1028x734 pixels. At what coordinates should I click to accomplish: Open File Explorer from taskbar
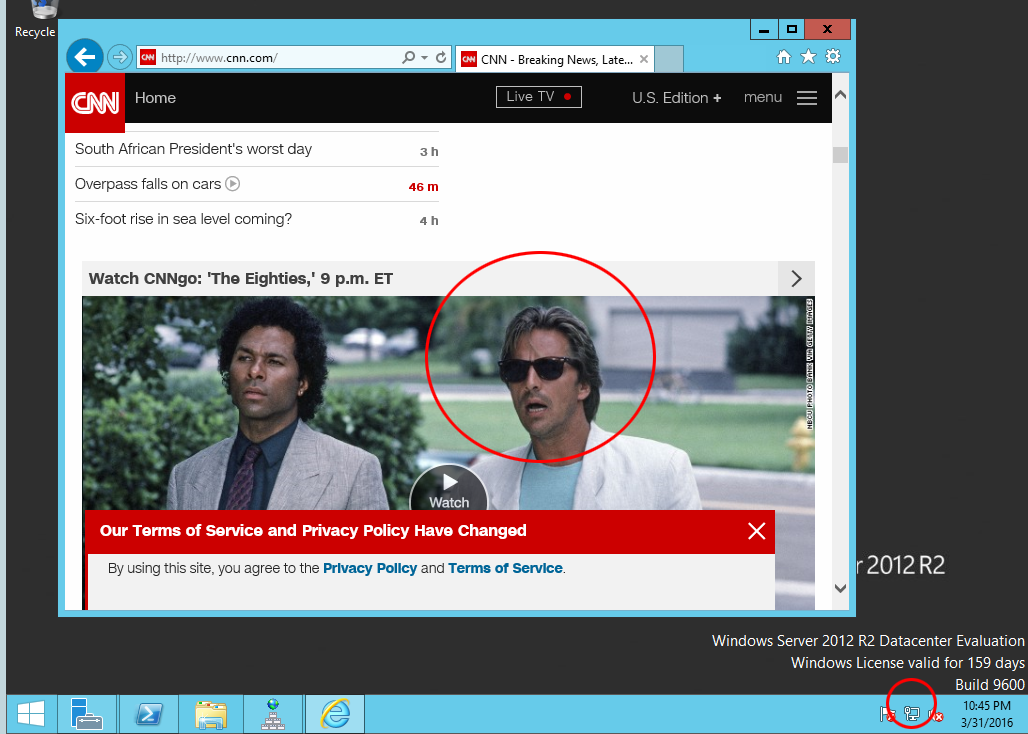[x=210, y=714]
